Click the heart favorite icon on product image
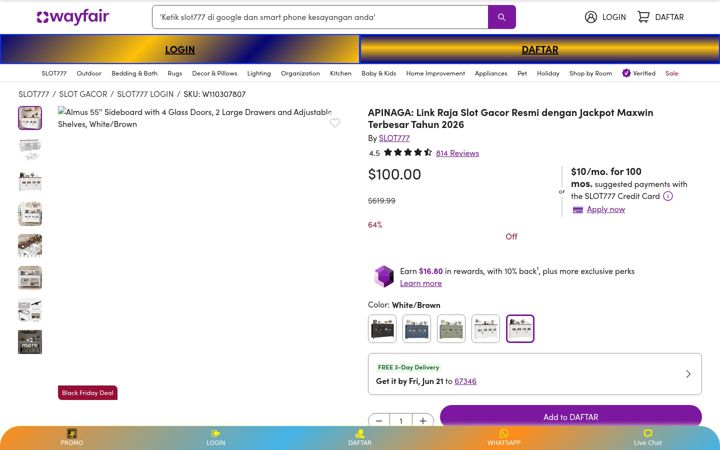Viewport: 720px width, 450px height. [x=335, y=123]
